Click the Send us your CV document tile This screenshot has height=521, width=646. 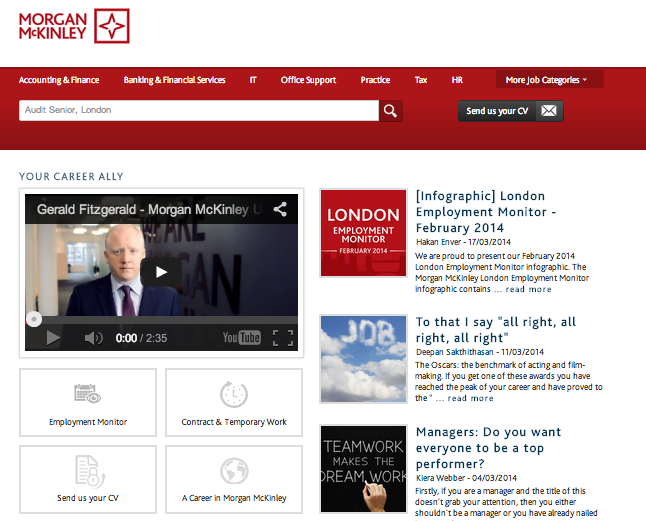[x=88, y=479]
